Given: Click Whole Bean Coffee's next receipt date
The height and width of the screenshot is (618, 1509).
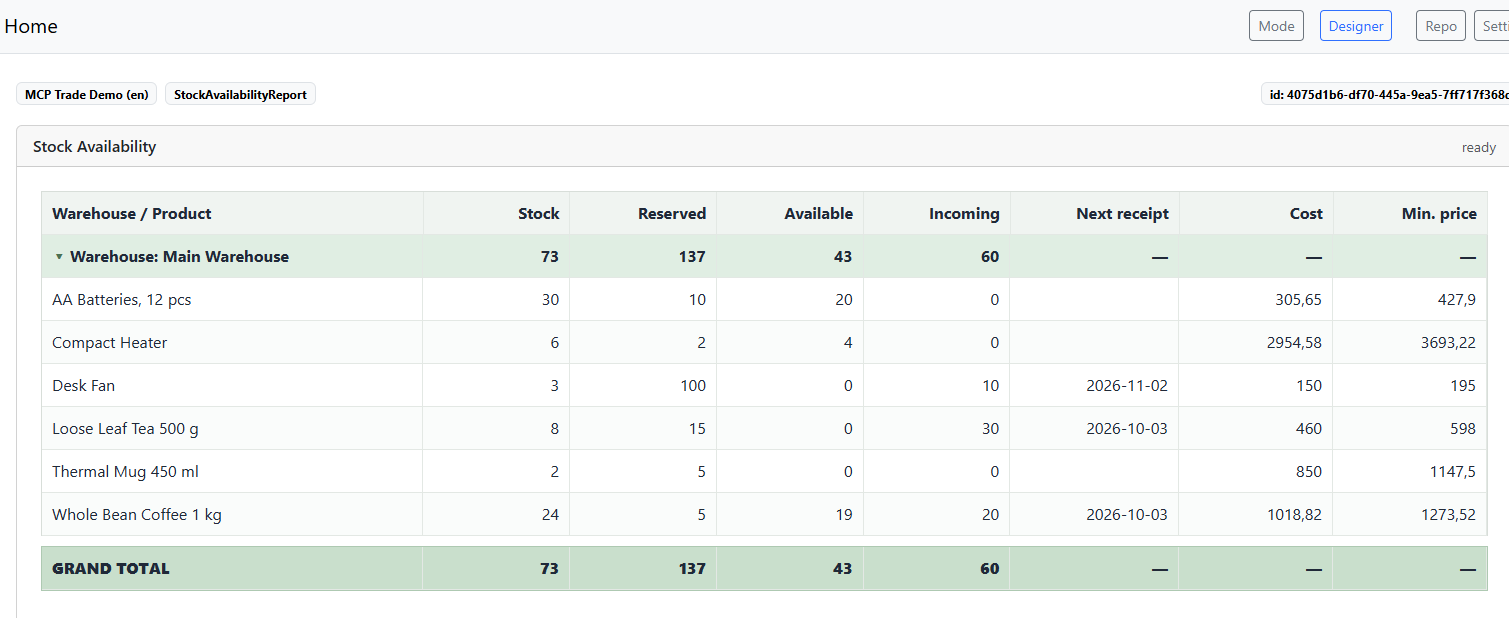Looking at the screenshot, I should tap(1127, 515).
